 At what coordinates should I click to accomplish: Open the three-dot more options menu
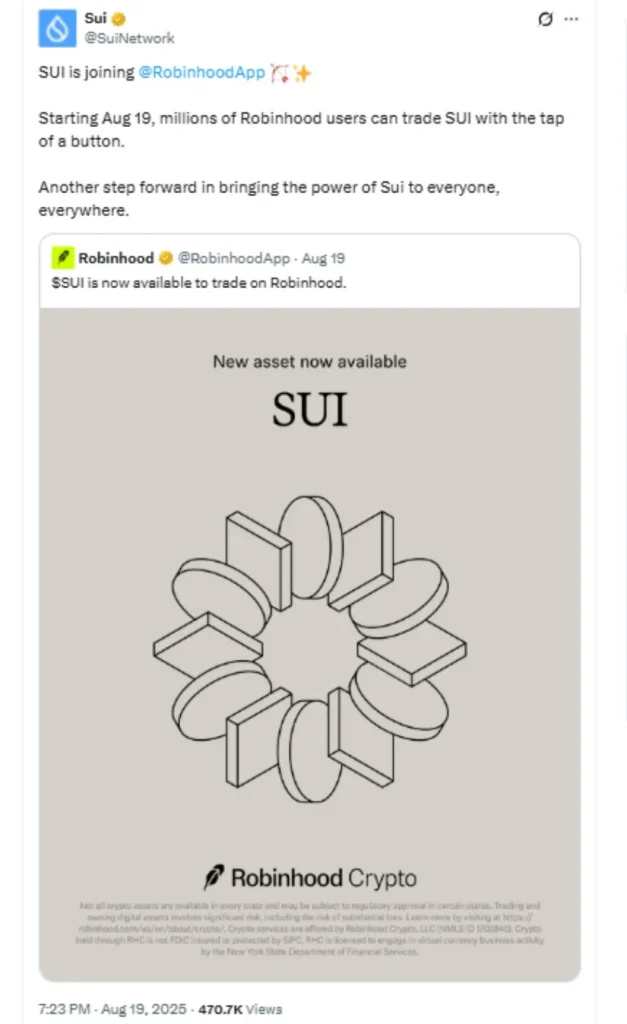click(x=571, y=19)
